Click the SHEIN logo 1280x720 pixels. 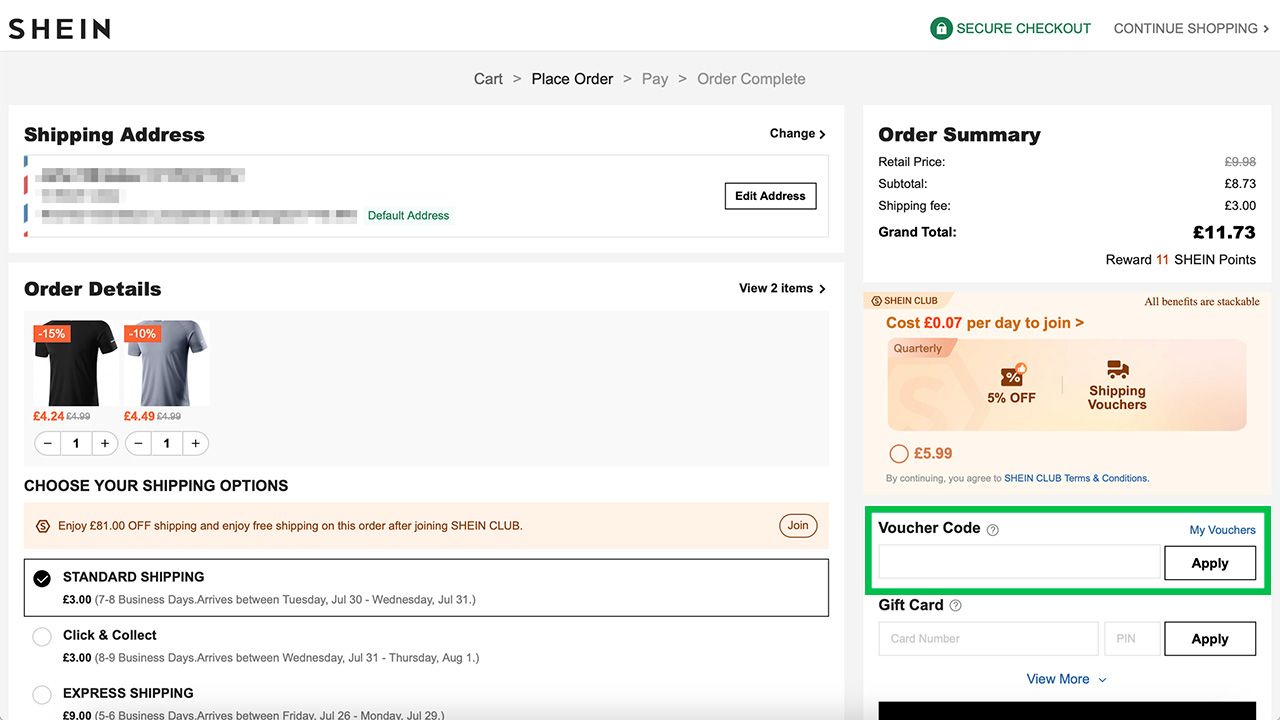(60, 29)
